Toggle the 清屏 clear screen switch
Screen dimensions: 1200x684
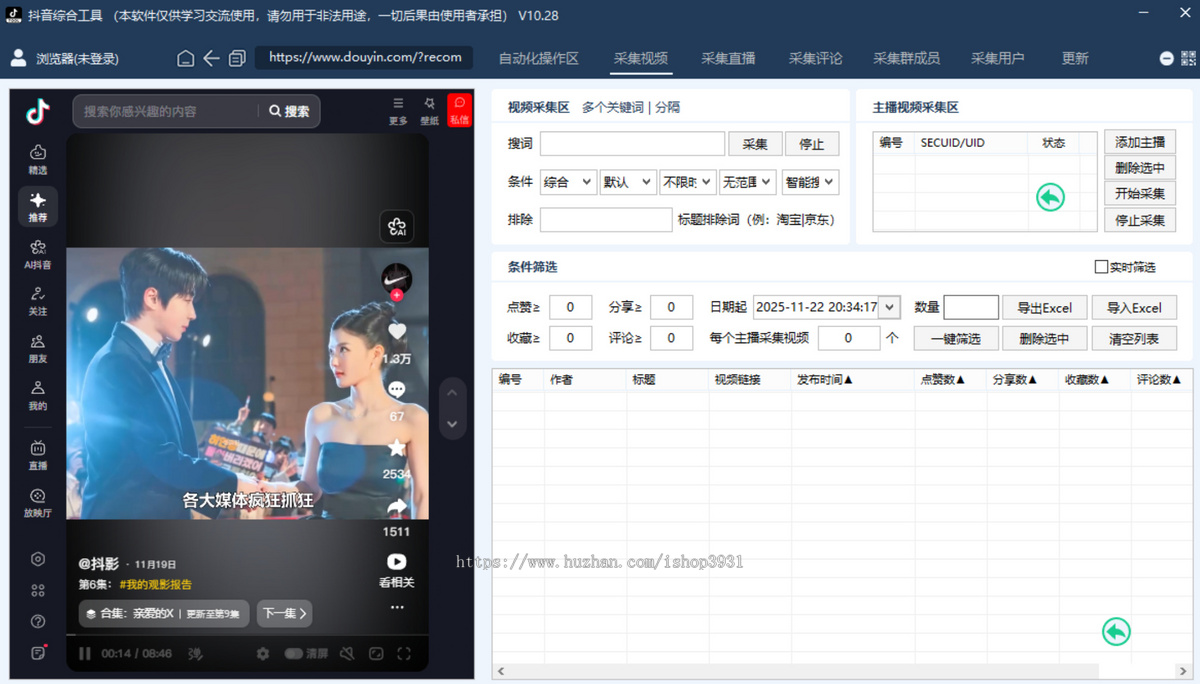click(294, 653)
